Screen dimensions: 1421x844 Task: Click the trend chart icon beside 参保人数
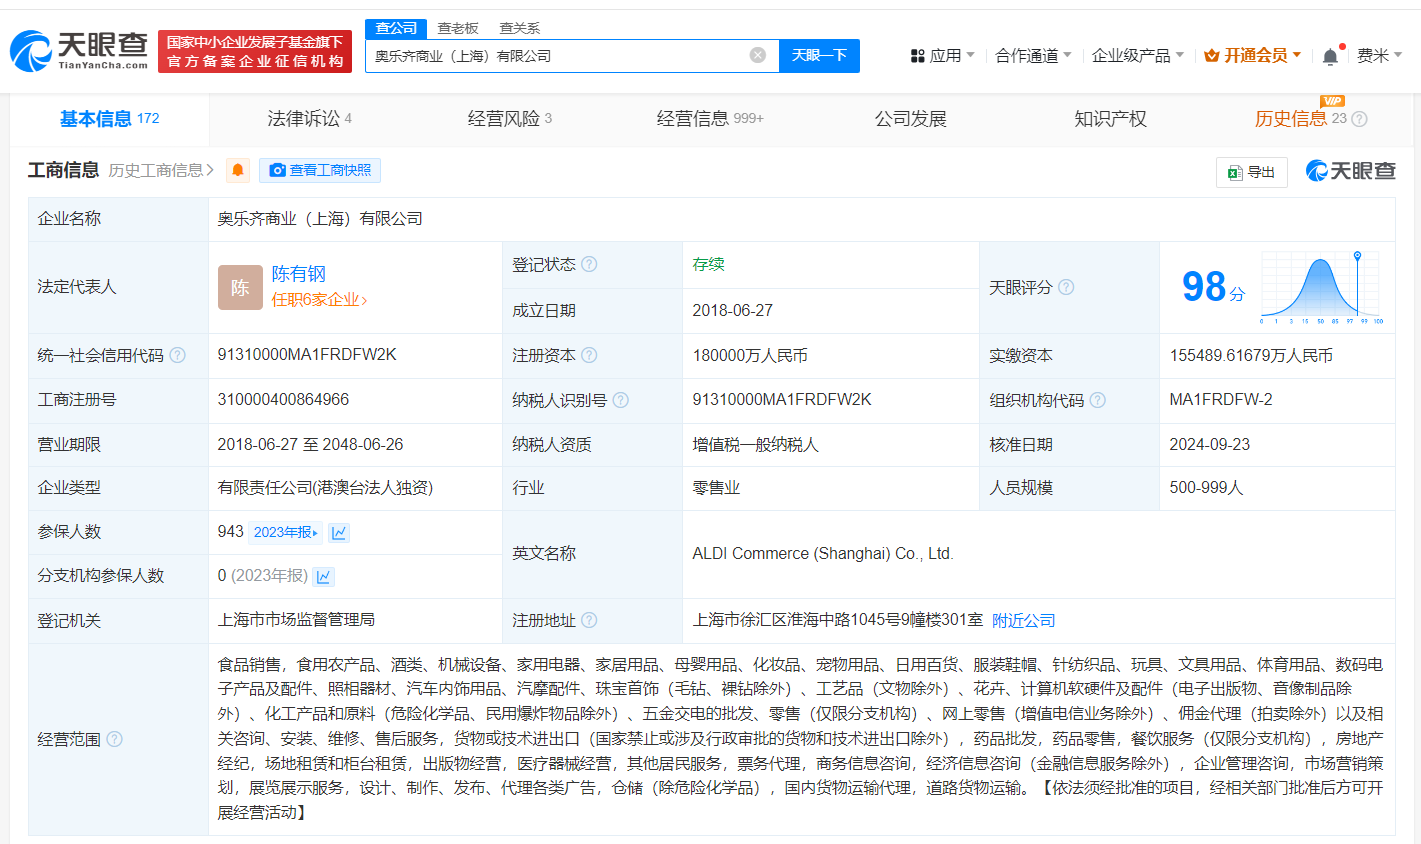coord(339,532)
